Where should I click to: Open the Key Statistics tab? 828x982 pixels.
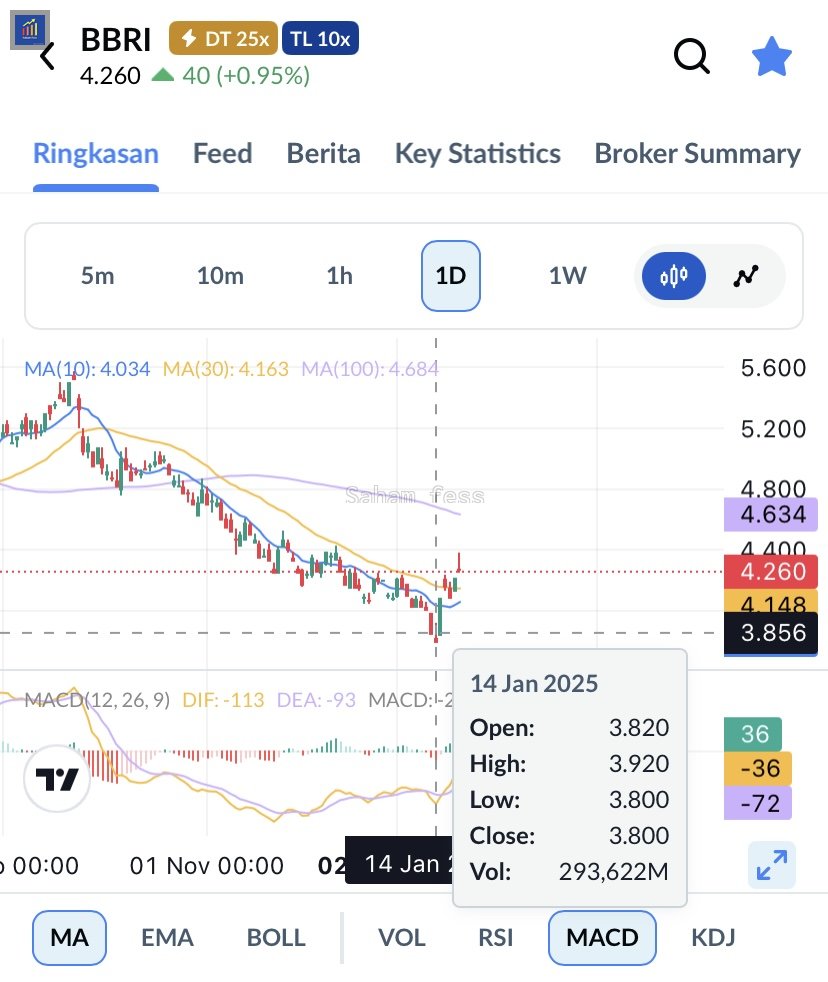pyautogui.click(x=477, y=153)
